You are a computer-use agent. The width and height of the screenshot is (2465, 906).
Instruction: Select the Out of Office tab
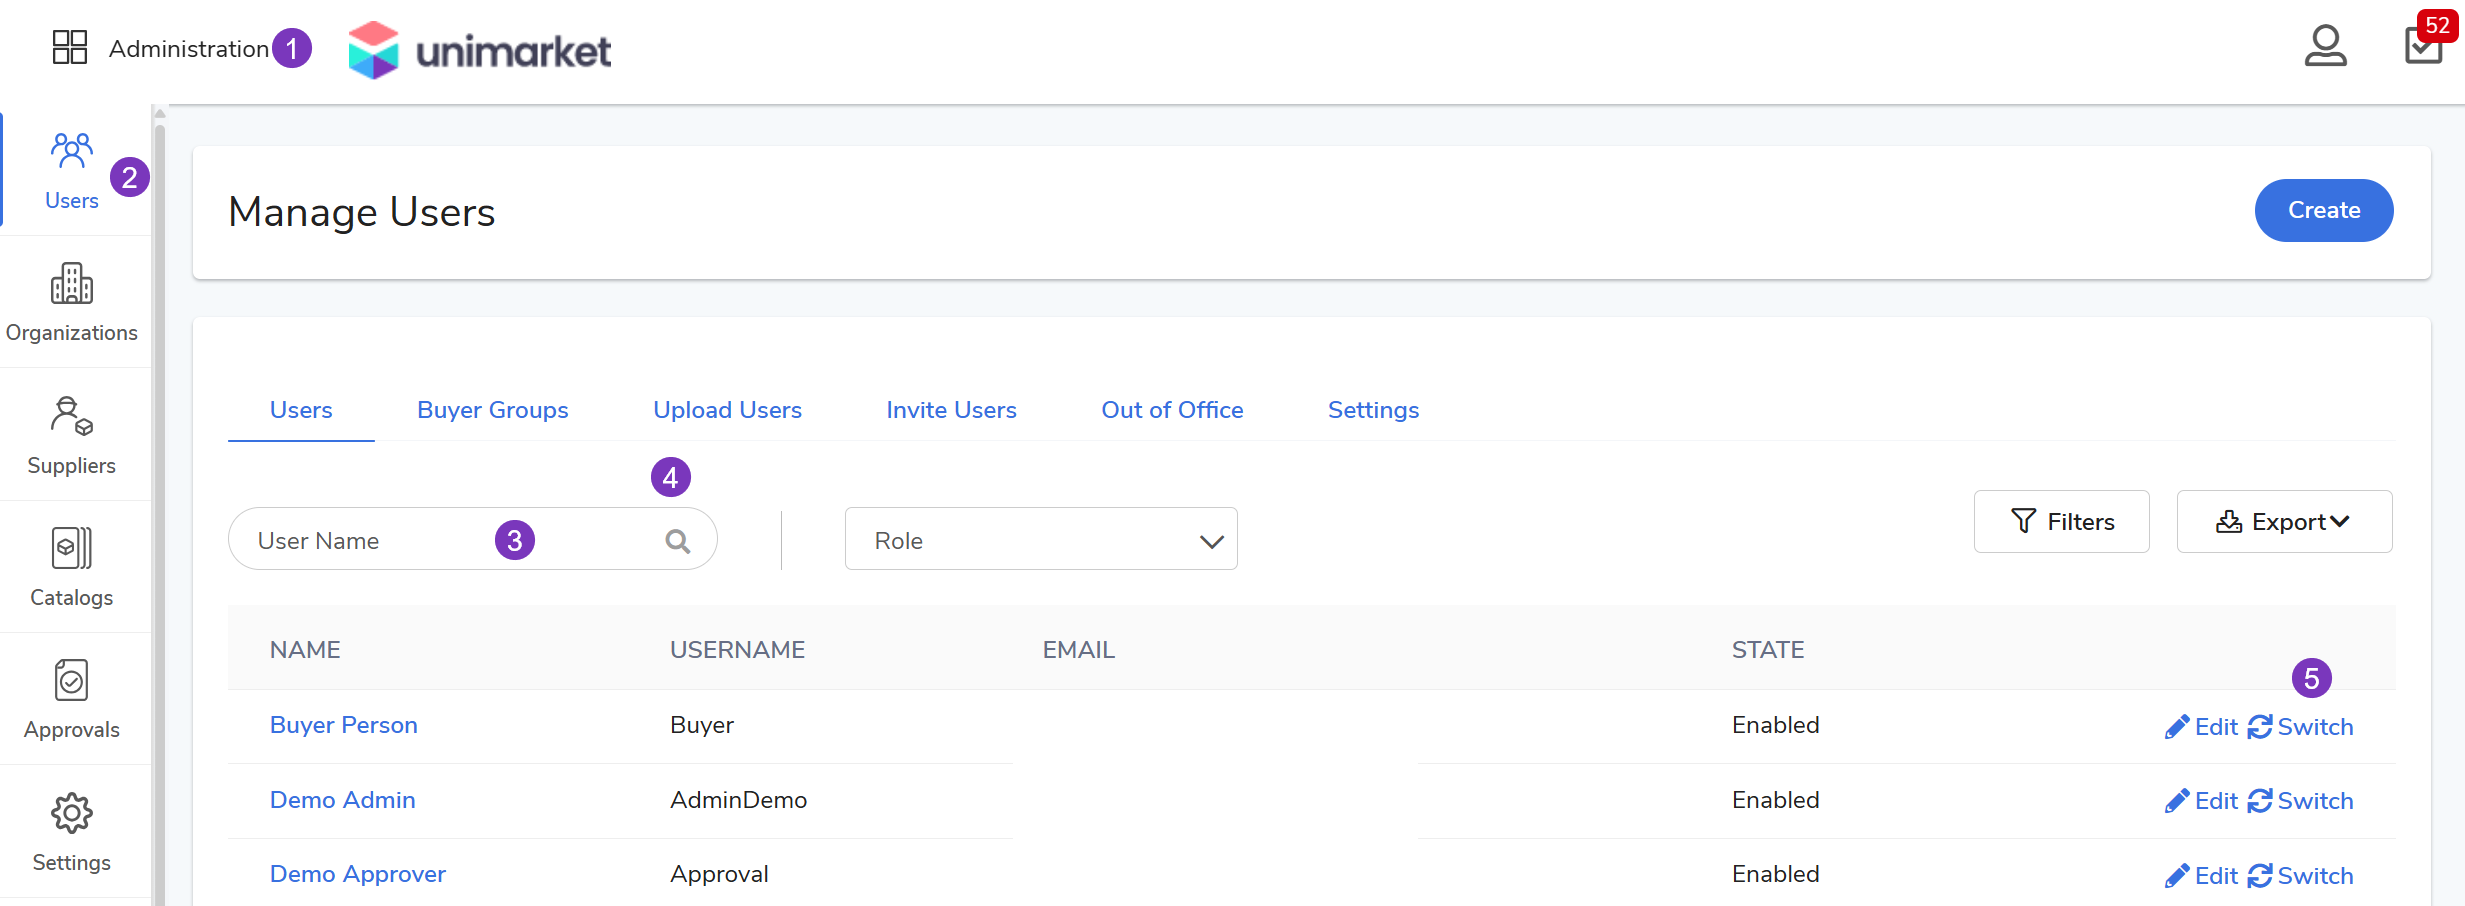pyautogui.click(x=1172, y=410)
